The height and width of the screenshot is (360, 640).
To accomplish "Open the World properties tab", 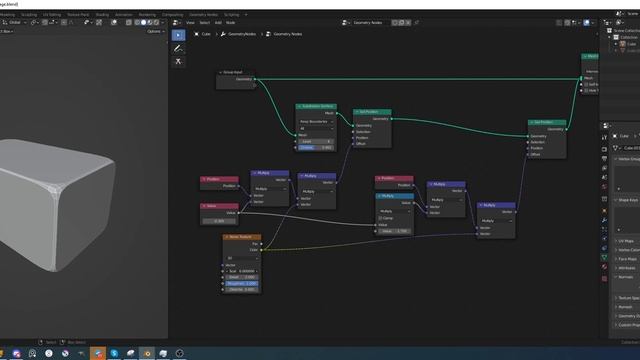I will 604,187.
